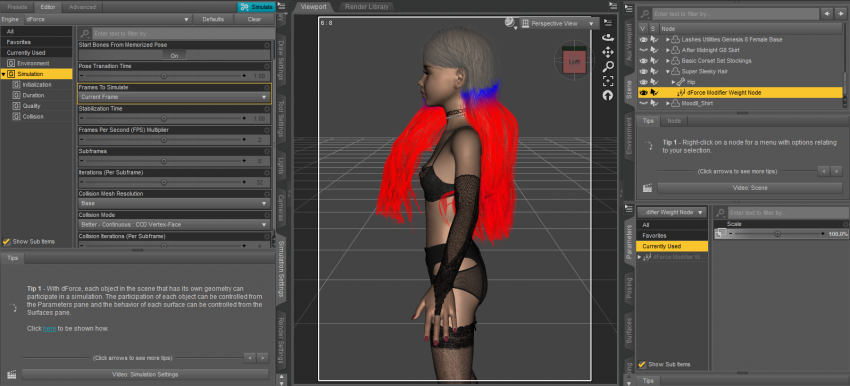Activate the pan view cross-arrows icon
Screen dimensions: 850x386
pyautogui.click(x=608, y=52)
